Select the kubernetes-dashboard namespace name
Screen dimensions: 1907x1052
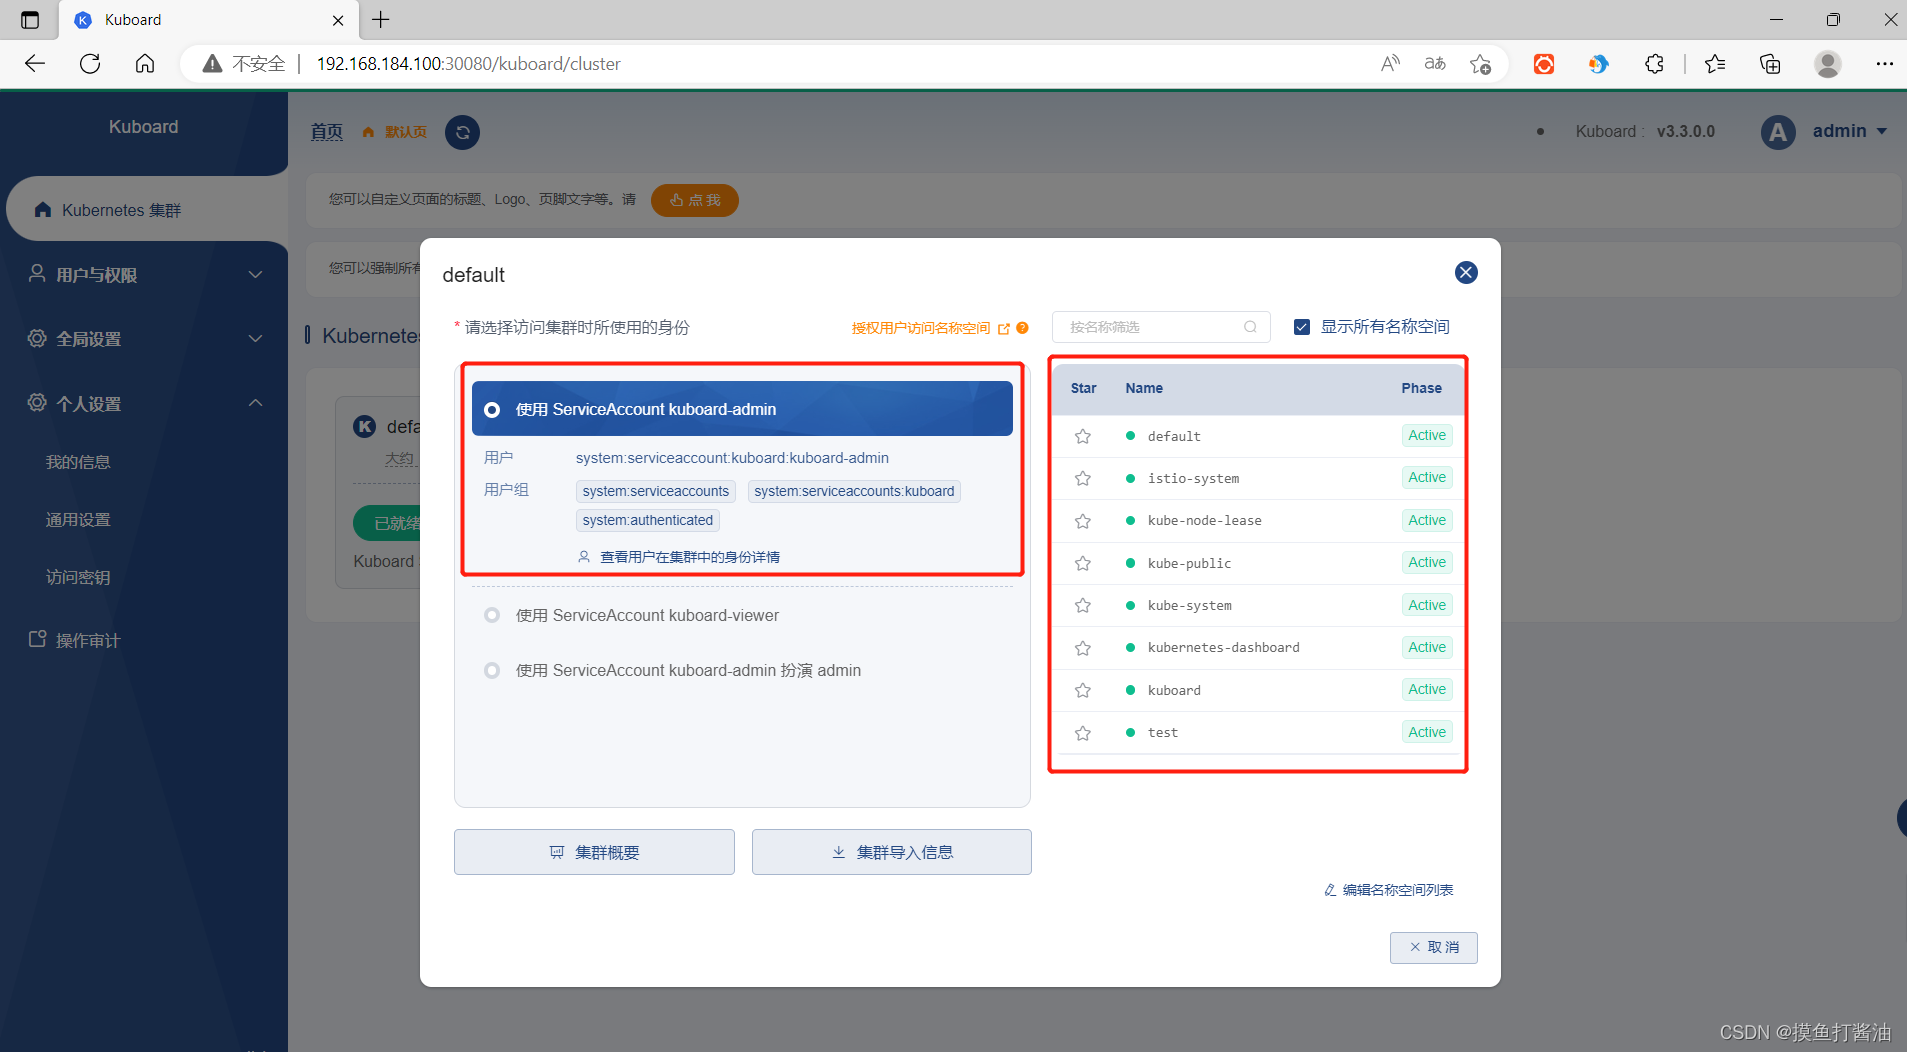[x=1224, y=648]
